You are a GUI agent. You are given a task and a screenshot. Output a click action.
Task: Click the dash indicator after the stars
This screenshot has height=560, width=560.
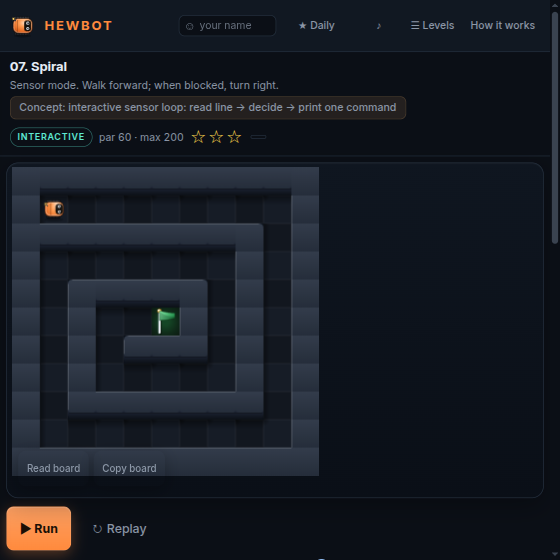[x=258, y=137]
